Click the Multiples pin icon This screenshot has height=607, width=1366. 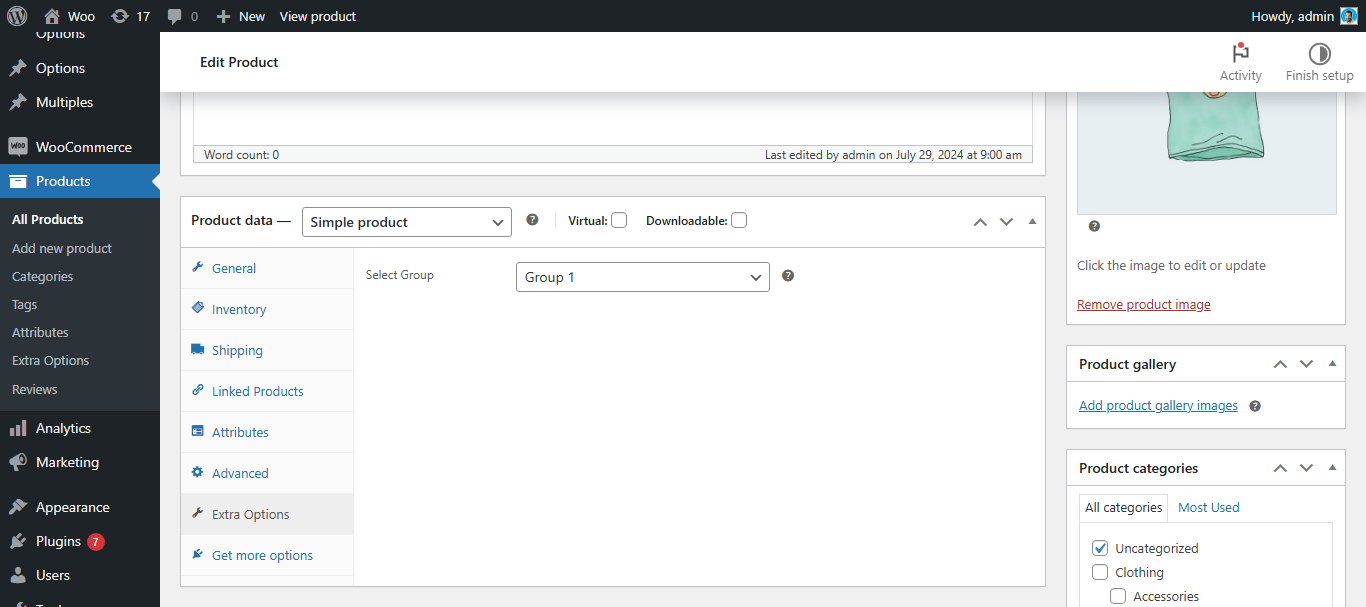click(17, 102)
